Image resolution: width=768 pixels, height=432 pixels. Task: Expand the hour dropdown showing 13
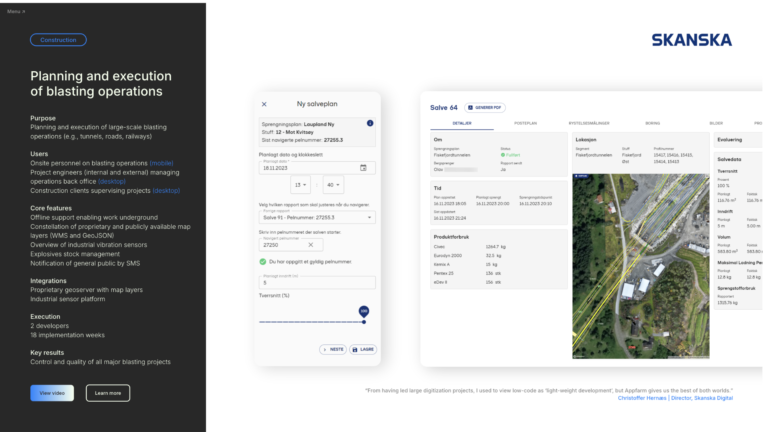click(302, 185)
